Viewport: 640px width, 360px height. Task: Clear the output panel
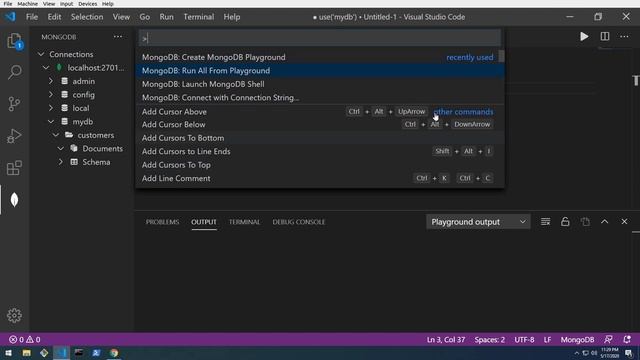point(545,222)
